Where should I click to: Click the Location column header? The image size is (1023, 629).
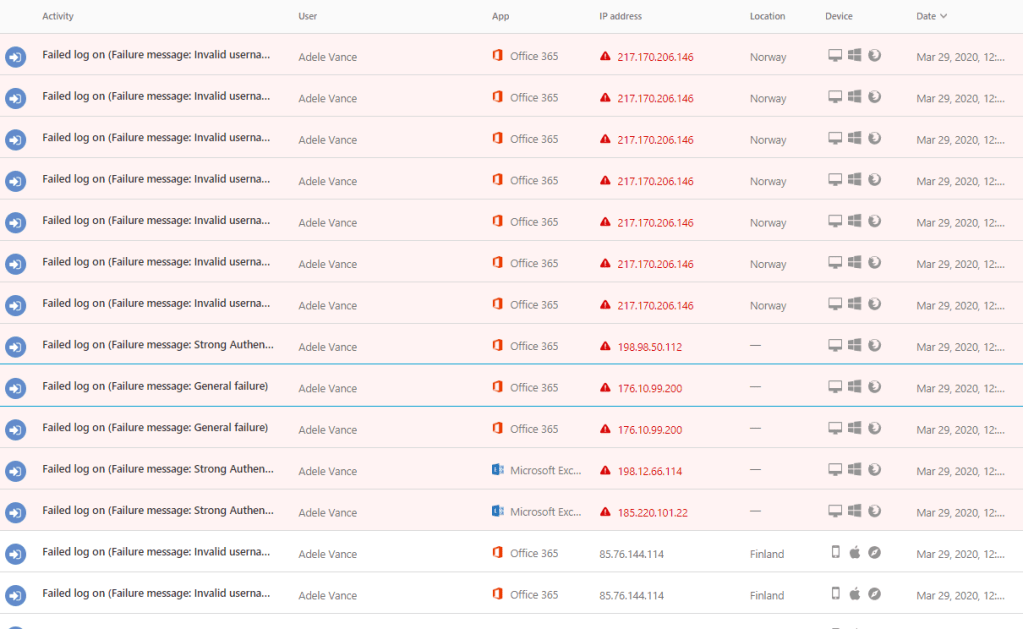pyautogui.click(x=767, y=16)
